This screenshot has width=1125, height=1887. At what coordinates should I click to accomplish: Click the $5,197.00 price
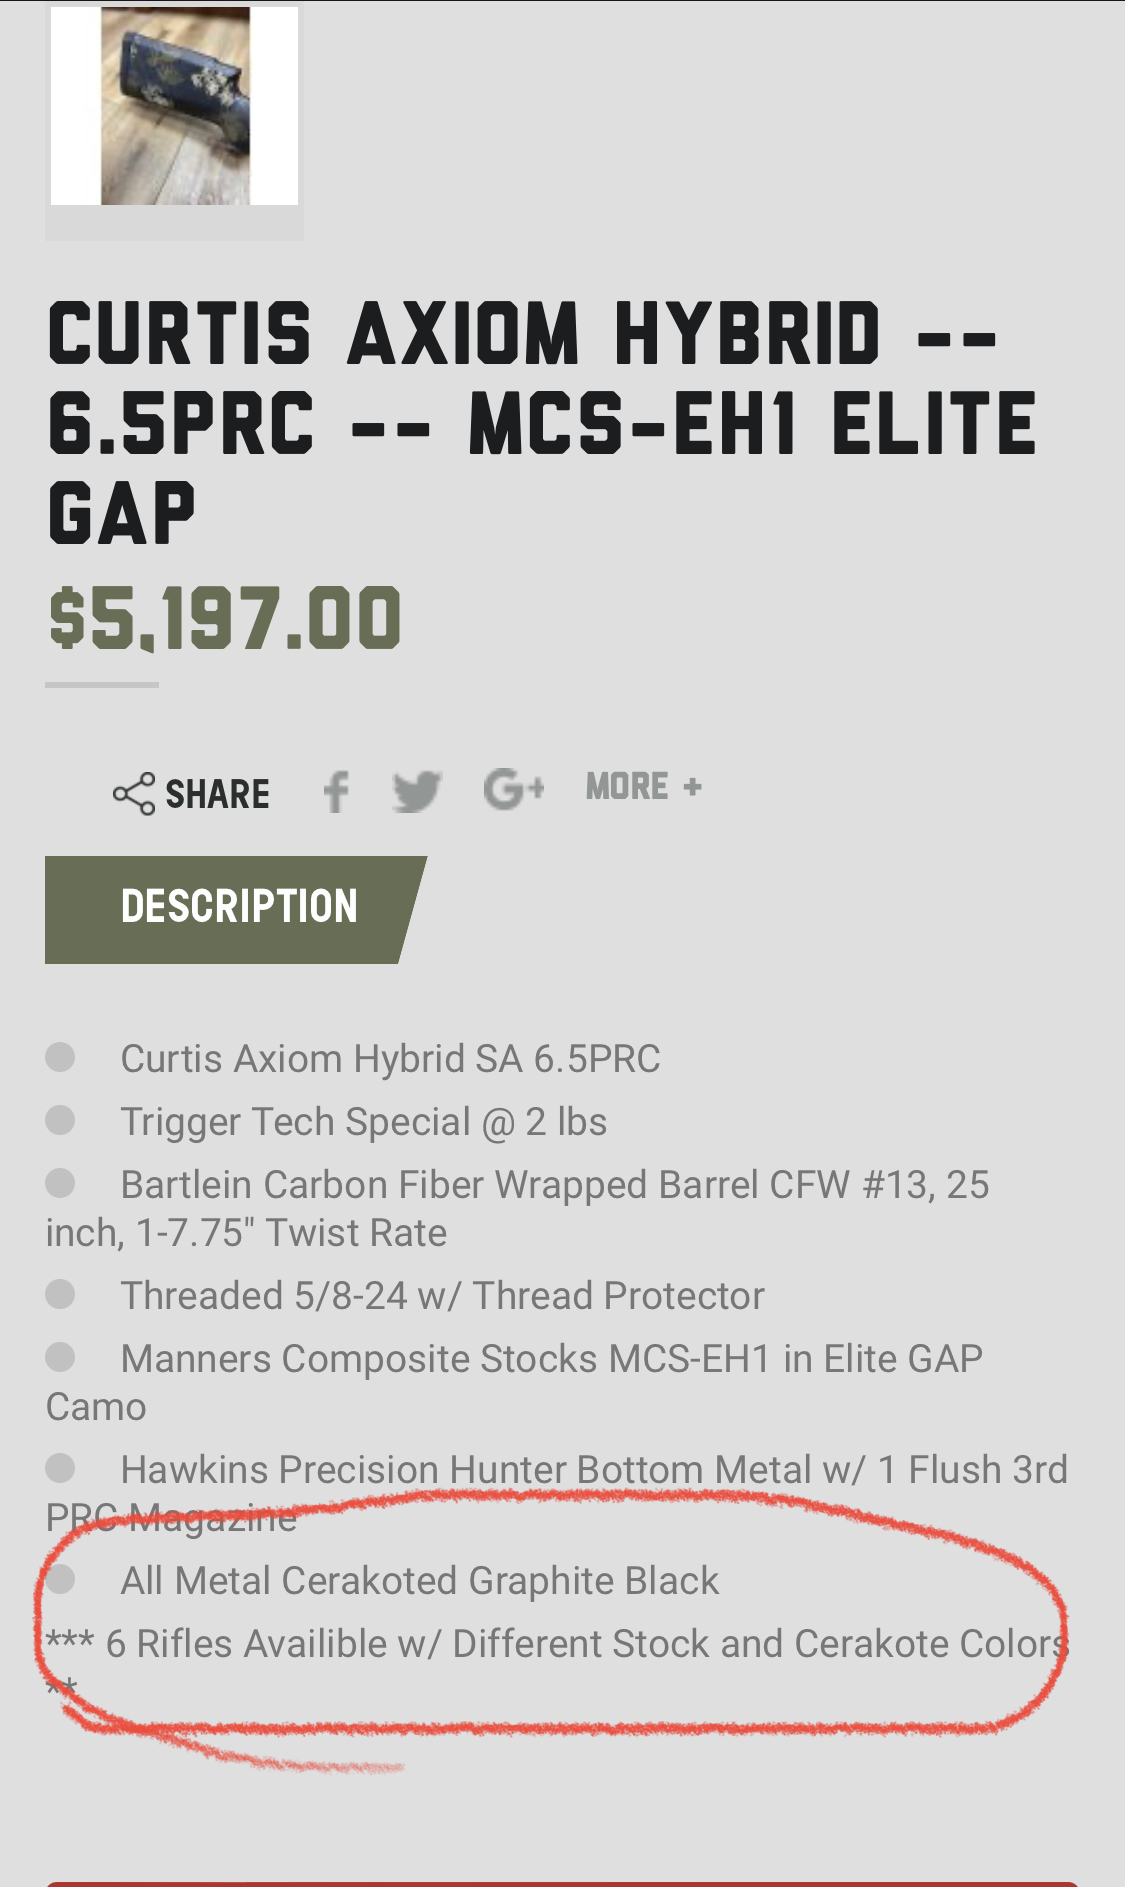[225, 619]
